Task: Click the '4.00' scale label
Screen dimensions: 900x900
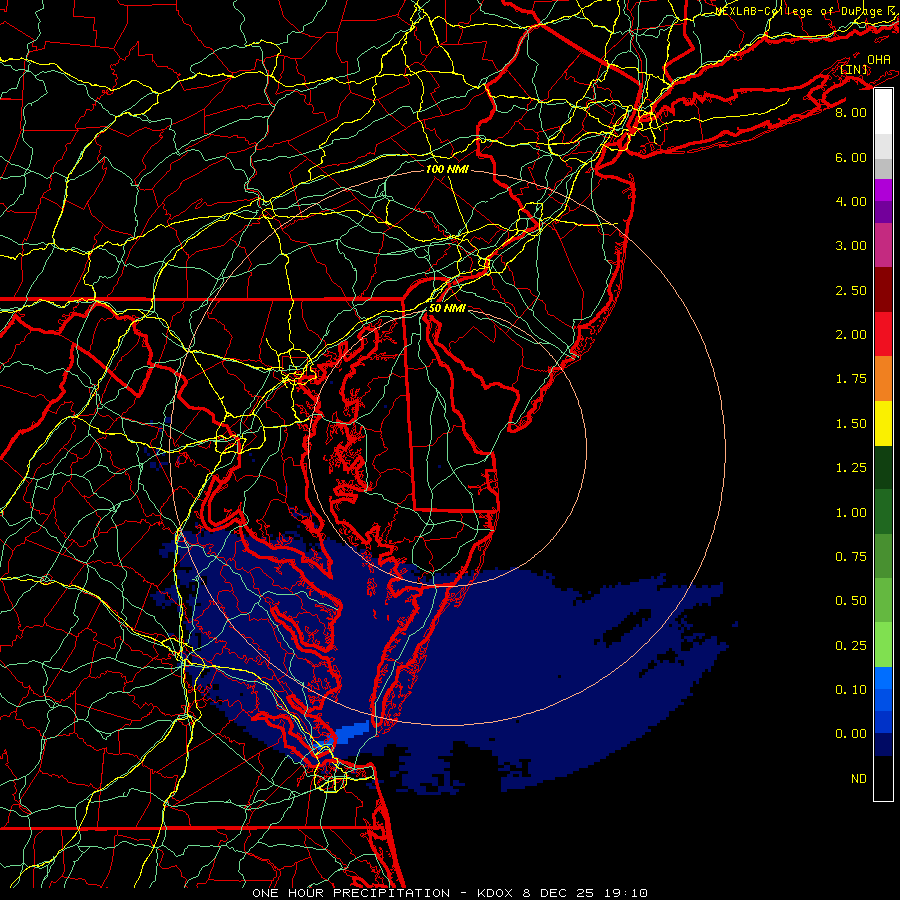Action: pos(851,201)
